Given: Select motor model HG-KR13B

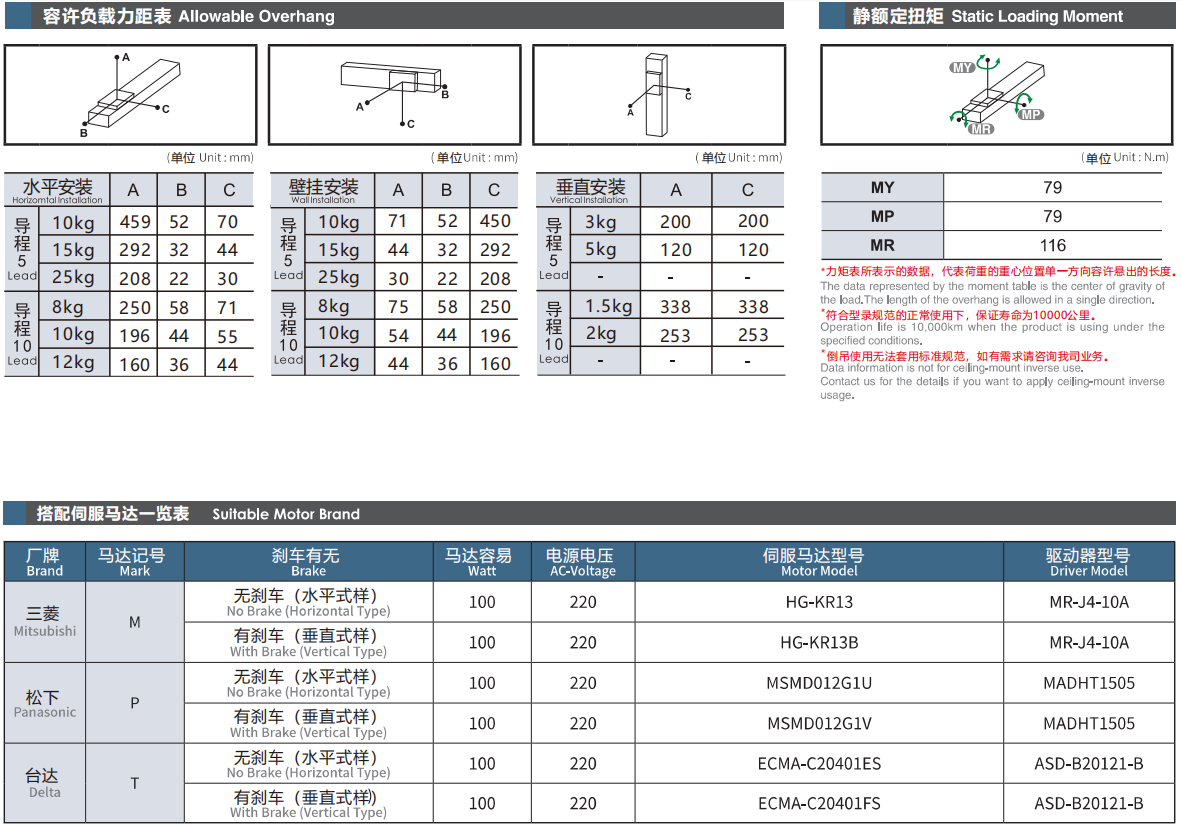Looking at the screenshot, I should tap(818, 642).
